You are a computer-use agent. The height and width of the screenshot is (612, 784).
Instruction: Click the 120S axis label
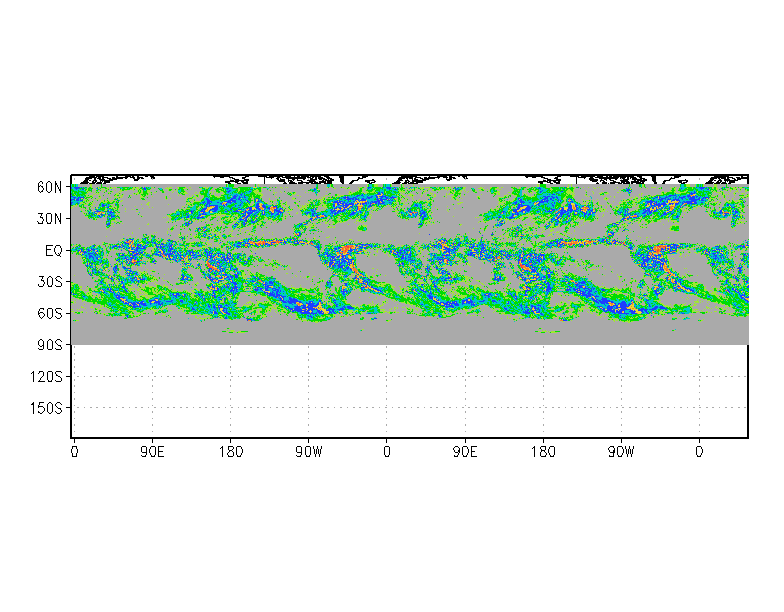point(46,376)
